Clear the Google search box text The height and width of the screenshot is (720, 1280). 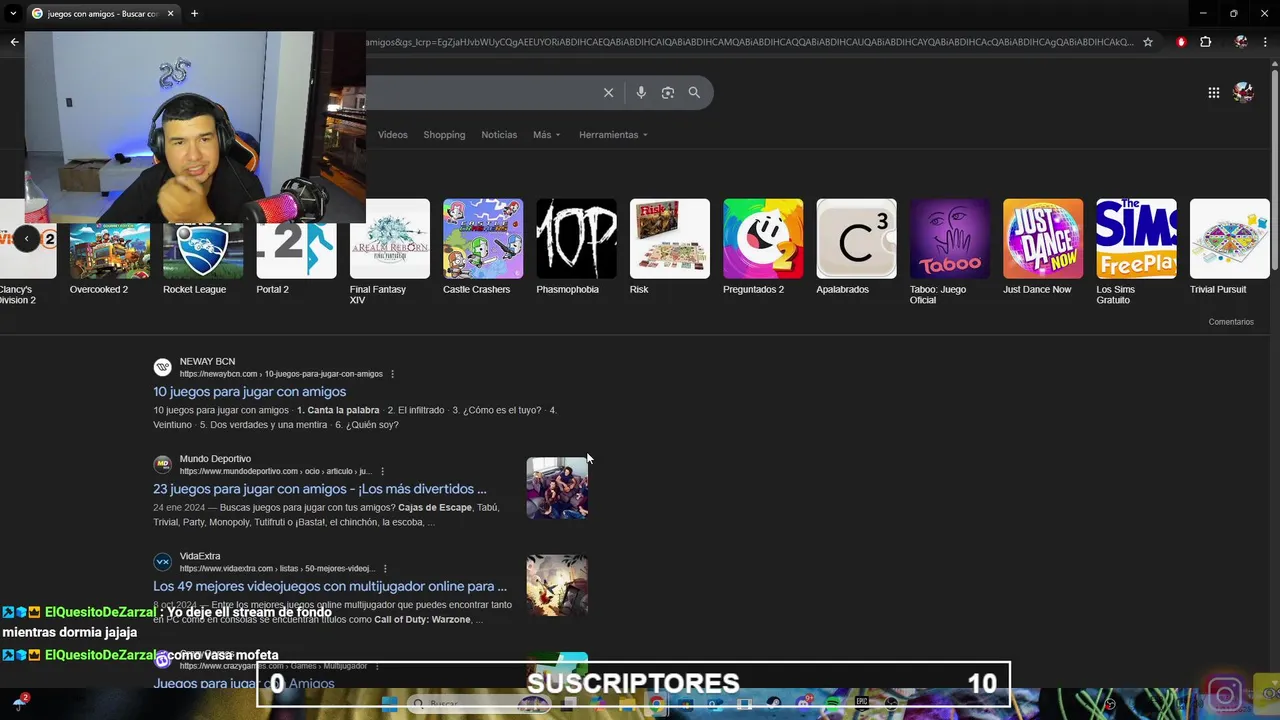608,92
